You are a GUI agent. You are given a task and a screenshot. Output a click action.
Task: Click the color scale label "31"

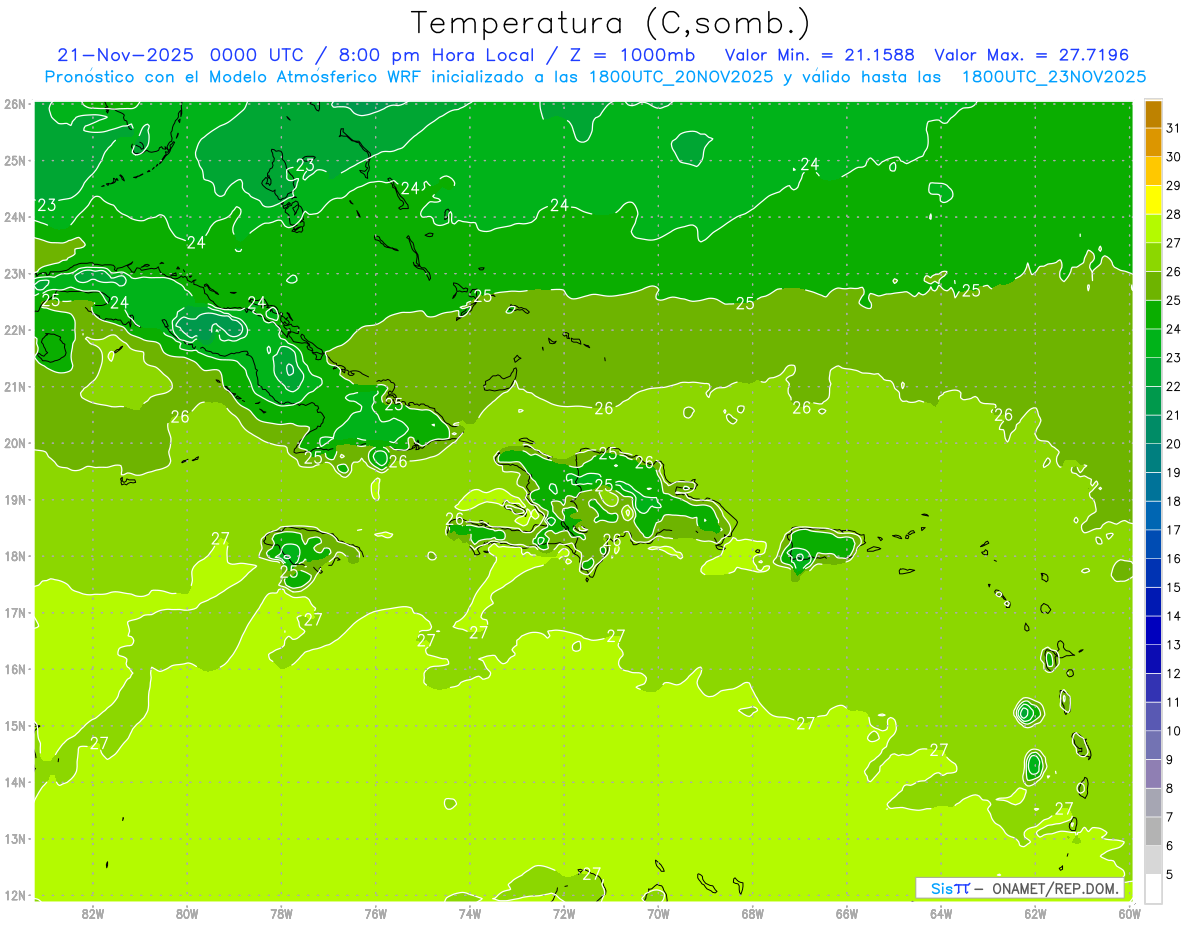1174,127
